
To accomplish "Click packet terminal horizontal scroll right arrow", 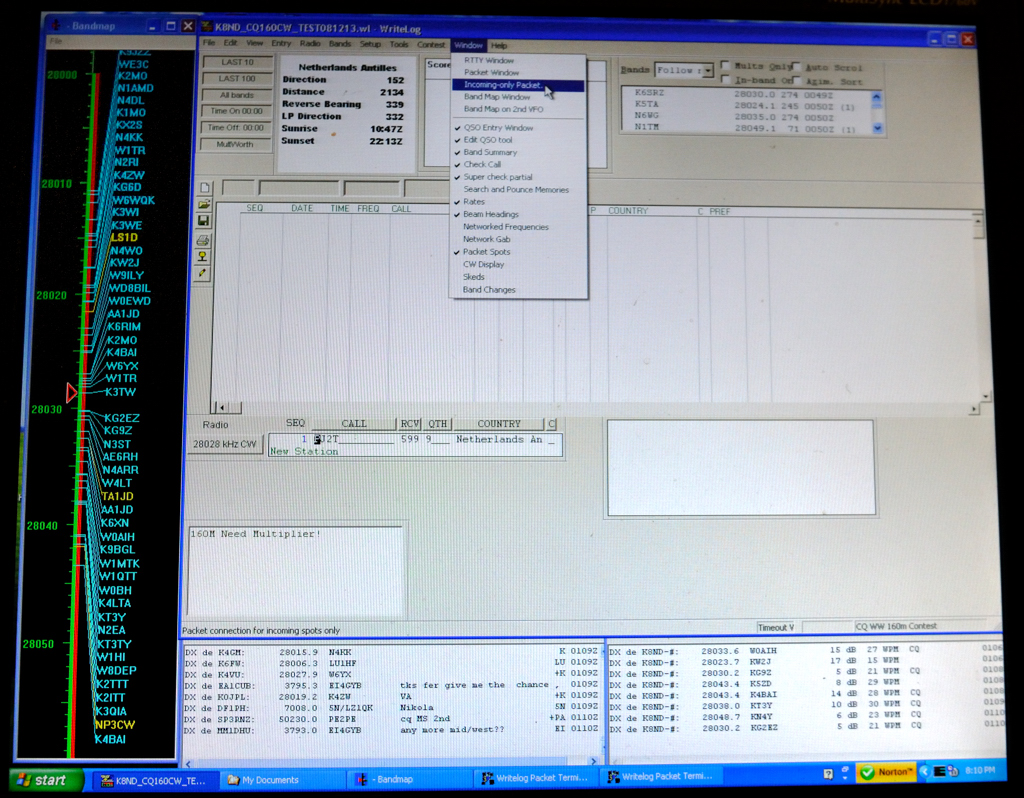I will click(x=593, y=761).
